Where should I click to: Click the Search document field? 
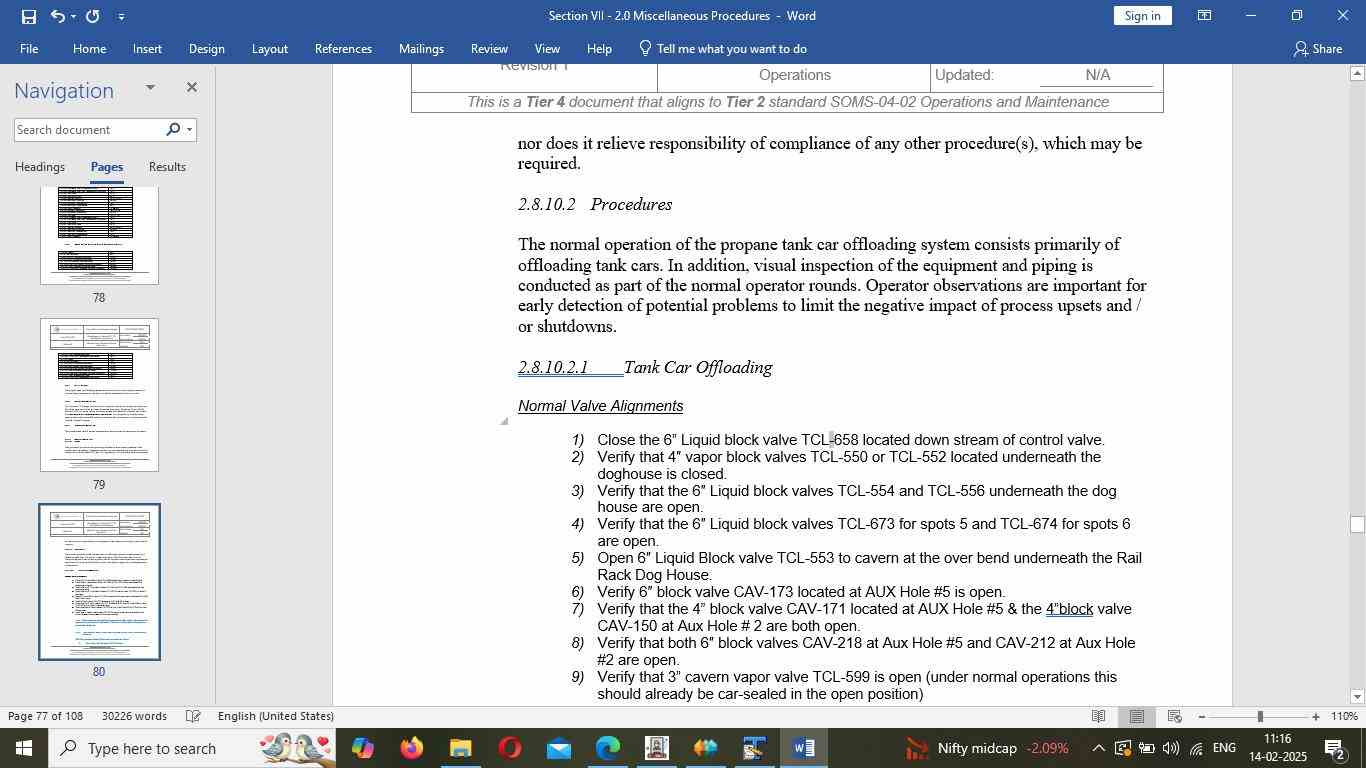point(88,130)
